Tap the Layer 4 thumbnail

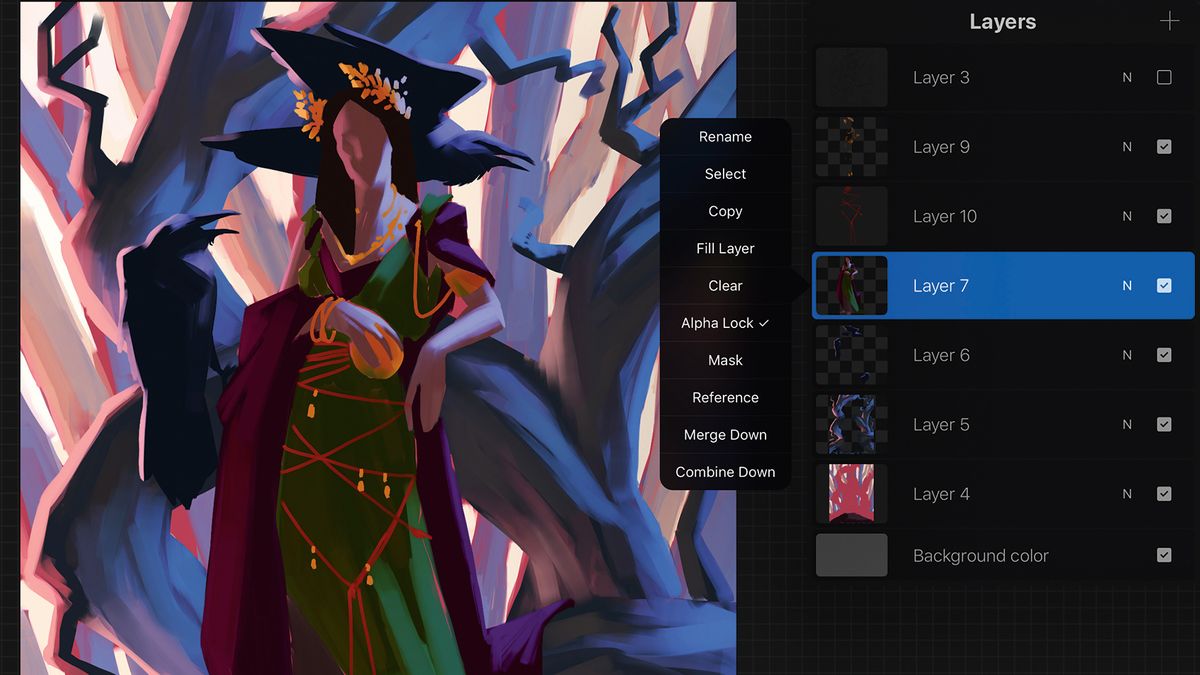tap(851, 493)
